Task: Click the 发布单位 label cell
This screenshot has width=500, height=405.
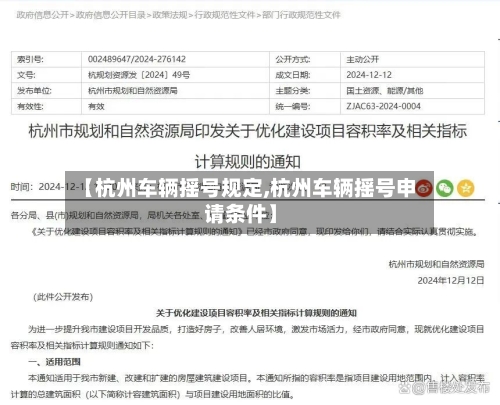Action: pos(47,91)
